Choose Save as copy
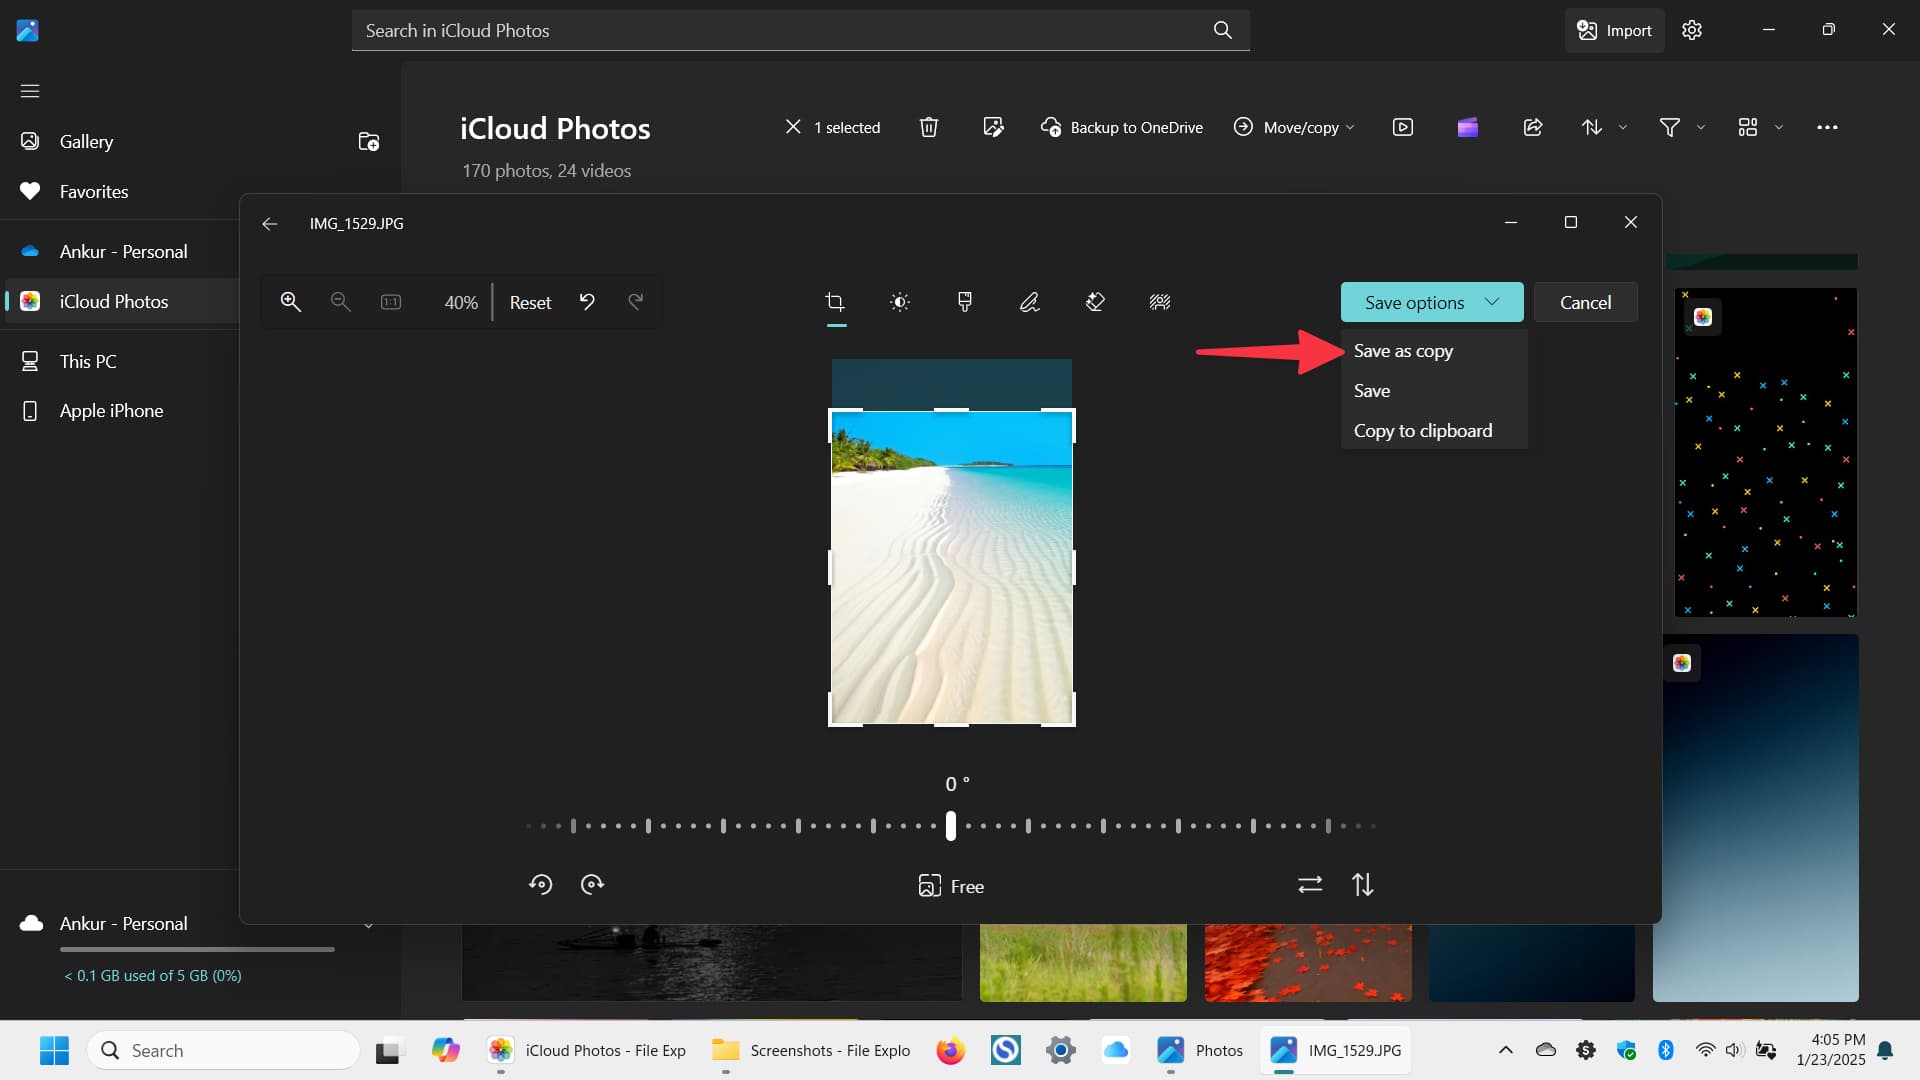Screen dimensions: 1920x1080 [1433, 351]
